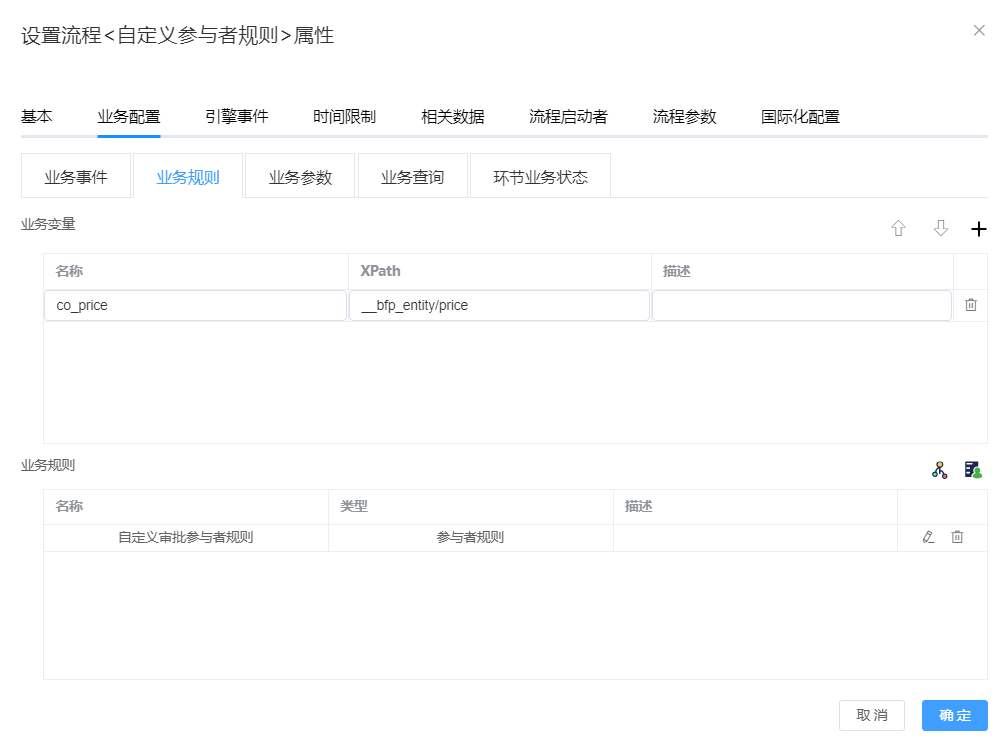Image resolution: width=1005 pixels, height=748 pixels.
Task: Open the 引擎事件 tab
Action: (237, 116)
